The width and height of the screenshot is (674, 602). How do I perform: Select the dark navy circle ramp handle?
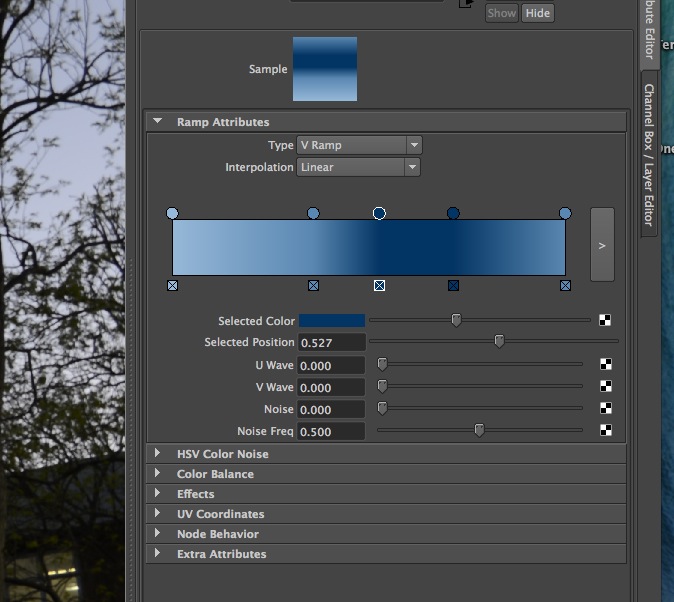tap(453, 214)
